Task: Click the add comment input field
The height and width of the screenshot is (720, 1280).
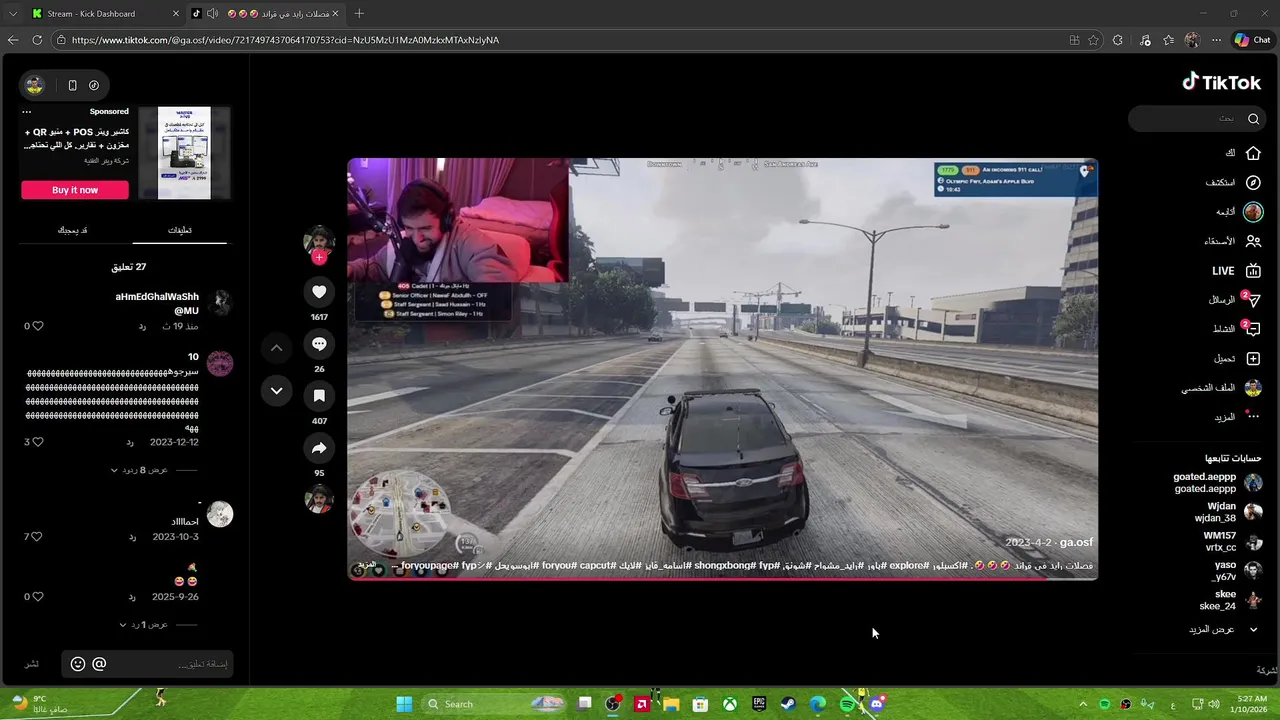Action: tap(147, 664)
